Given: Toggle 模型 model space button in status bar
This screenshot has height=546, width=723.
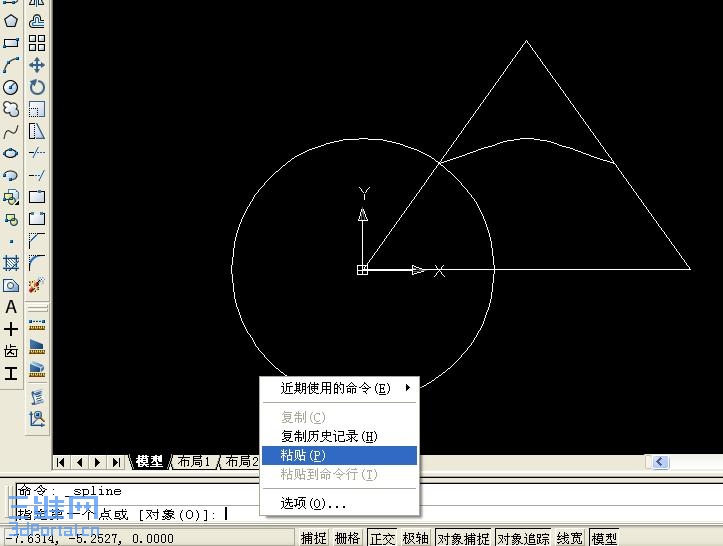Looking at the screenshot, I should tap(604, 538).
